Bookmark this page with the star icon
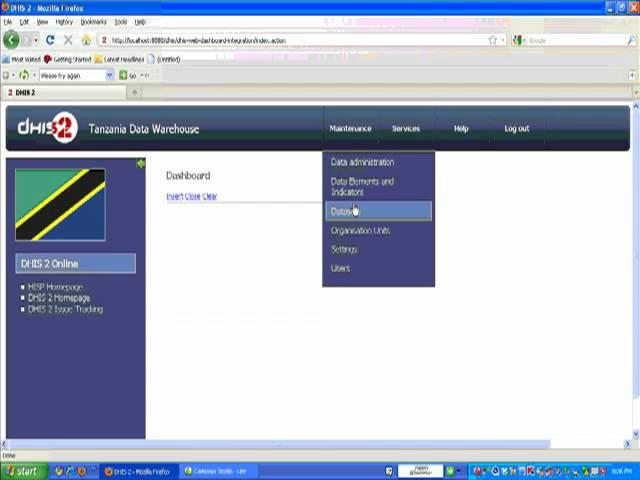The image size is (640, 480). pos(493,40)
